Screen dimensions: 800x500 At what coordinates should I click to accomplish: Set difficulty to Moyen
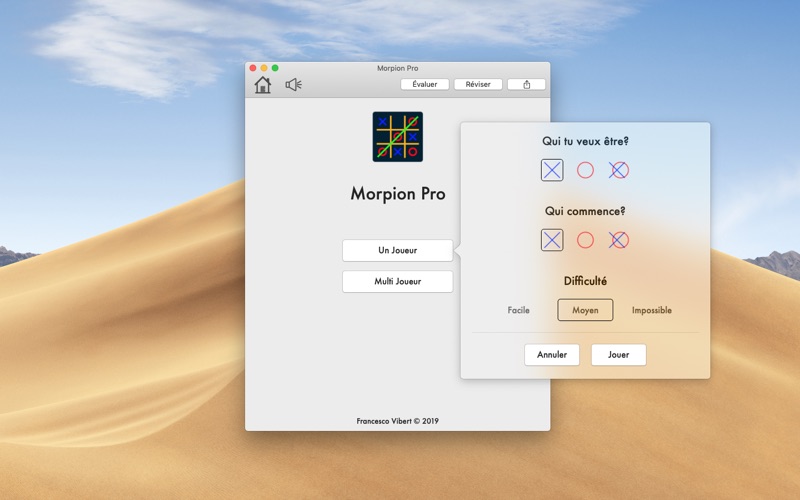[585, 310]
